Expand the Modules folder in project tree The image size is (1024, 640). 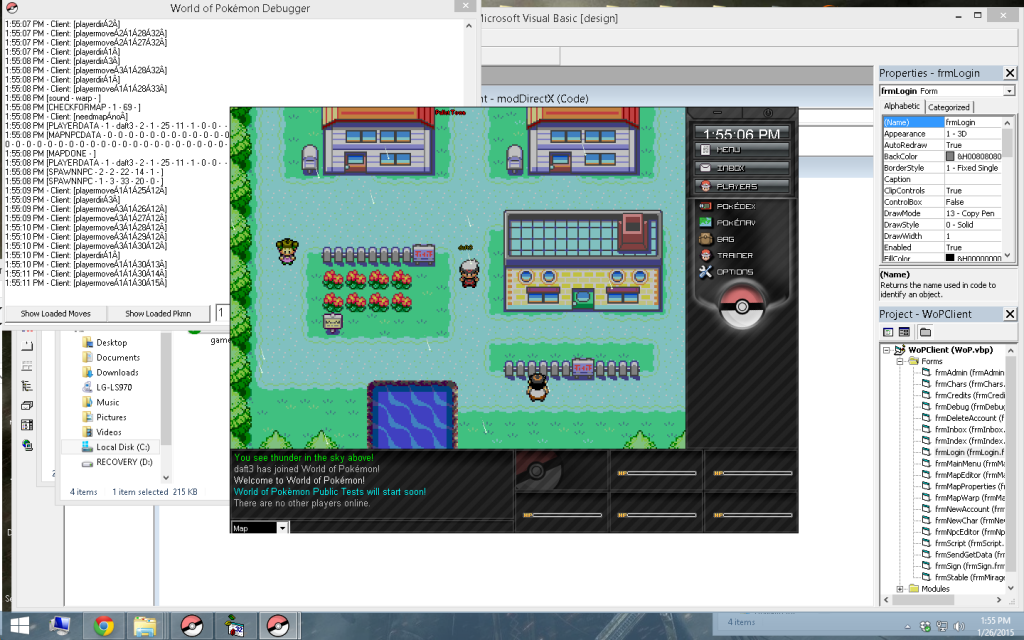(900, 588)
